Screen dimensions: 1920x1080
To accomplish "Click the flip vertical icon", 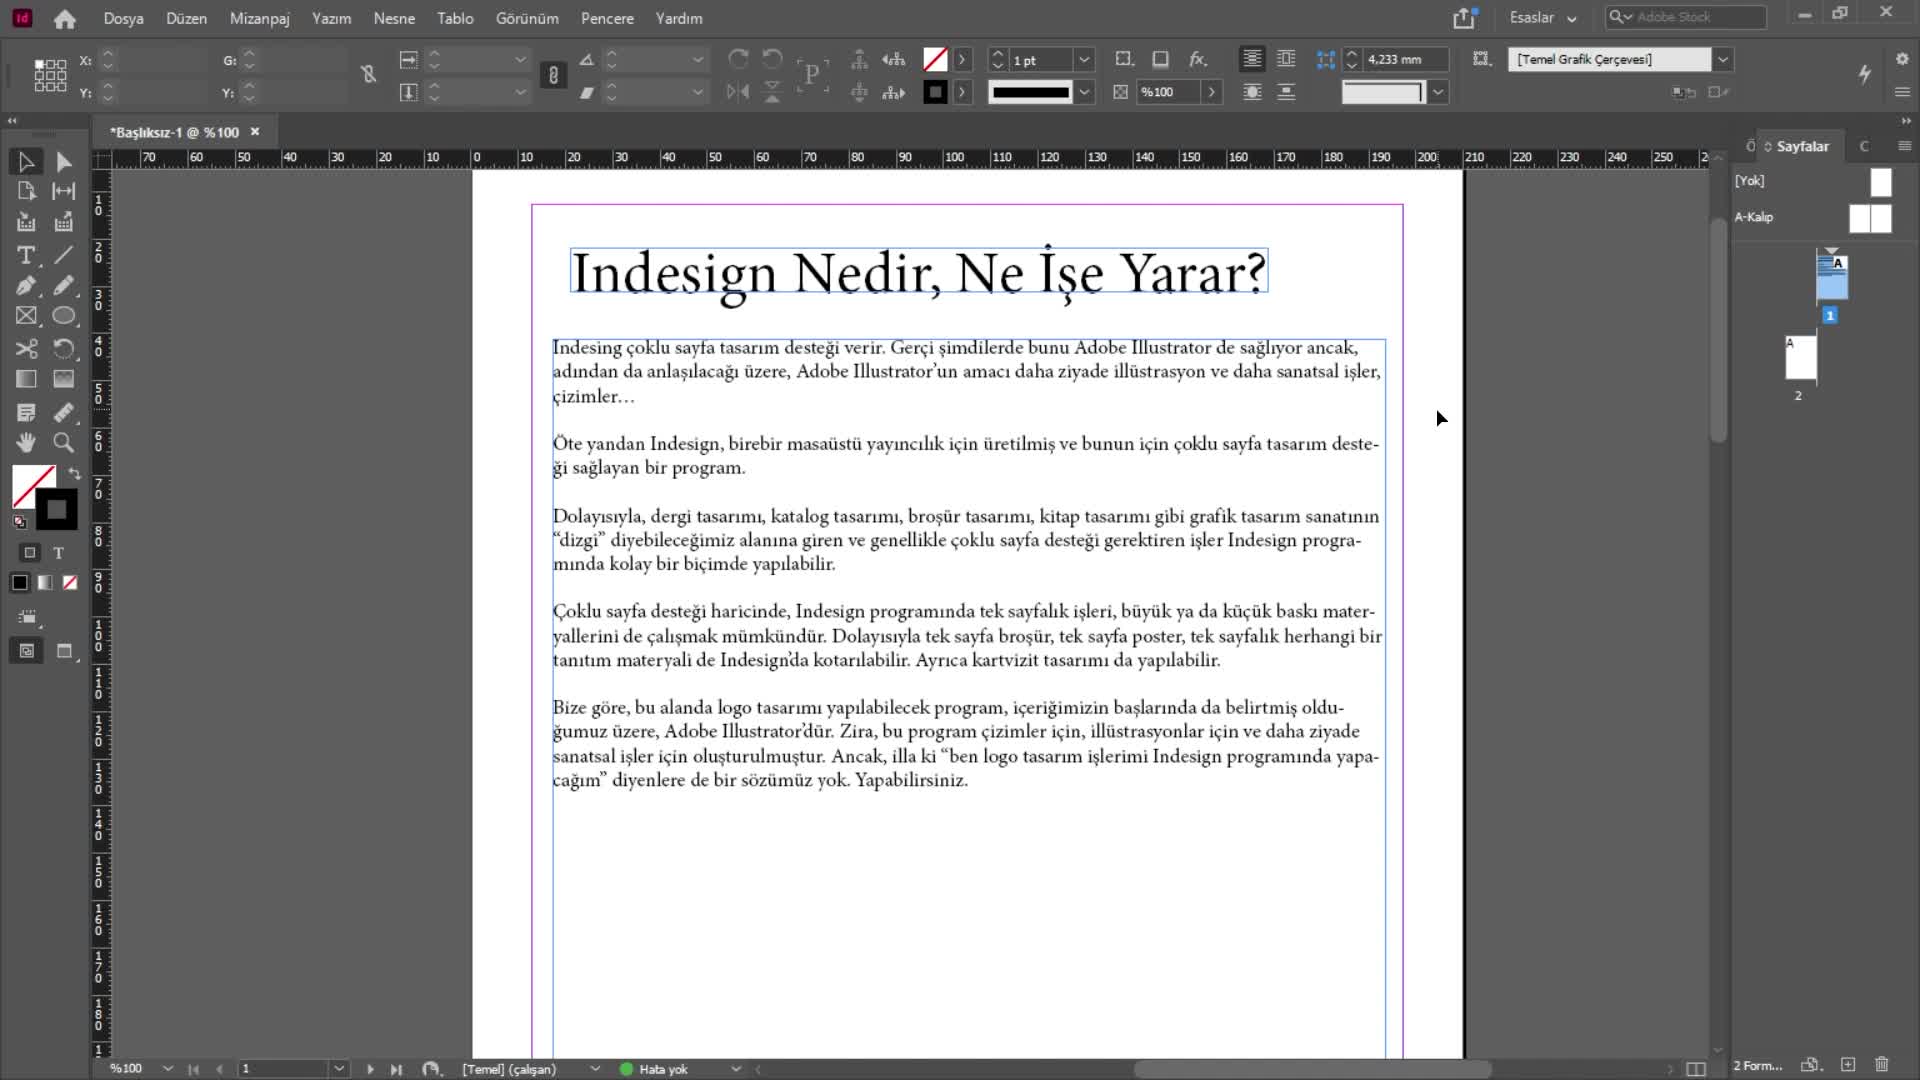I will tap(772, 92).
